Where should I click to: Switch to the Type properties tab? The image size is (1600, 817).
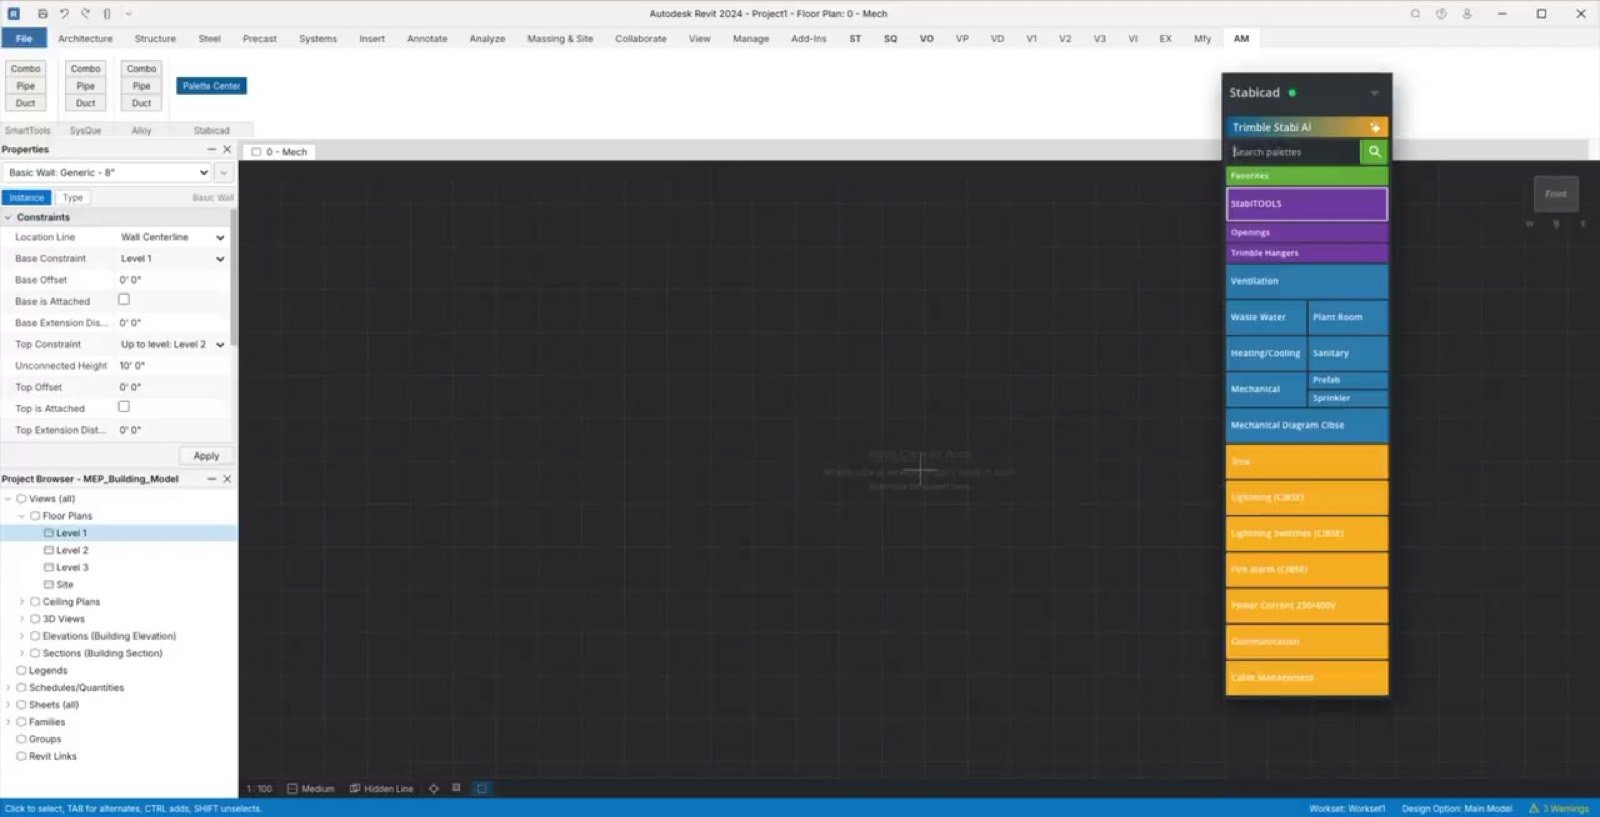(x=73, y=198)
